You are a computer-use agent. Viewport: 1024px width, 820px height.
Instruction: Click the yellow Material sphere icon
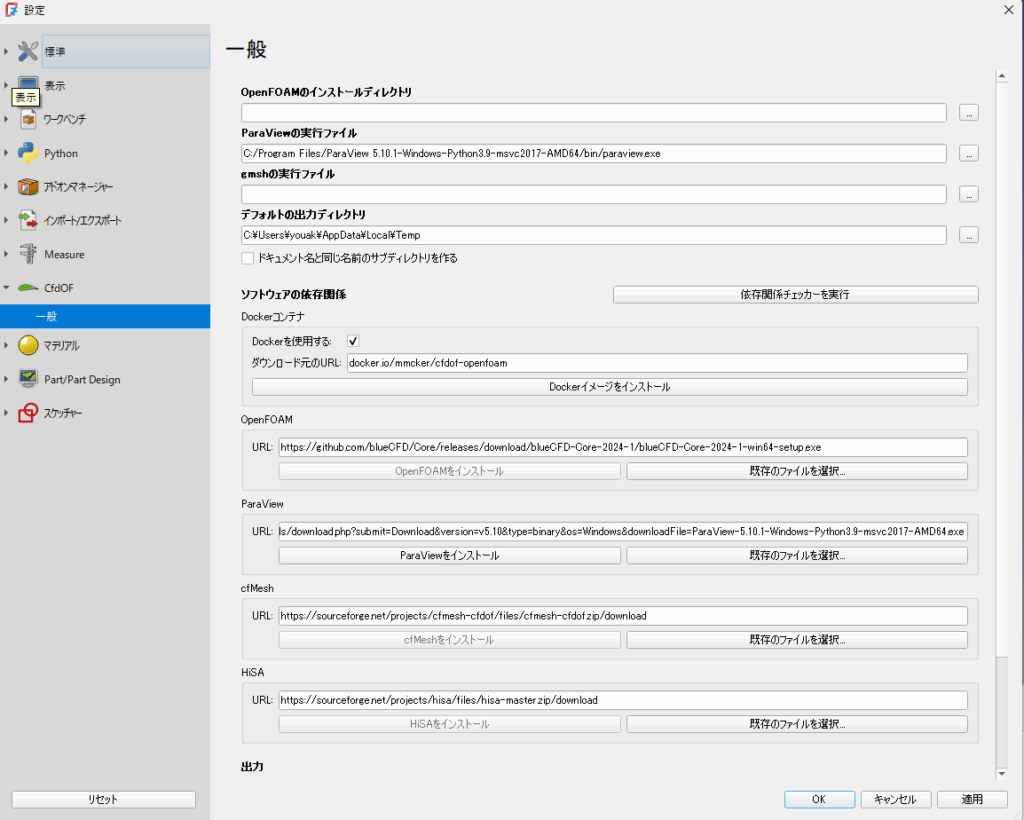coord(28,346)
